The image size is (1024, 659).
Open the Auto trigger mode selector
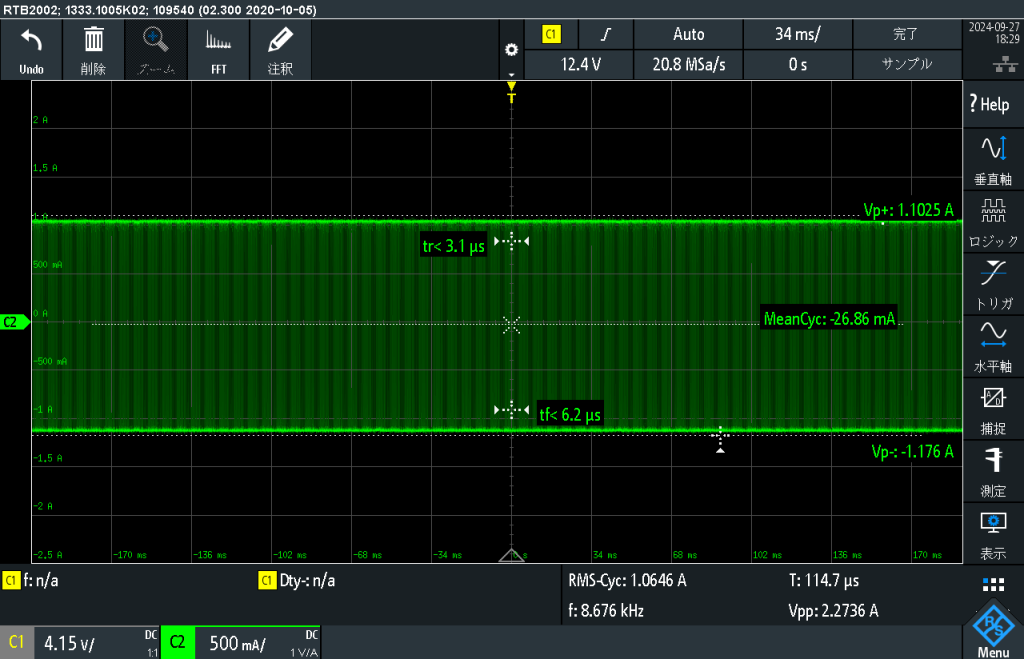click(x=688, y=34)
